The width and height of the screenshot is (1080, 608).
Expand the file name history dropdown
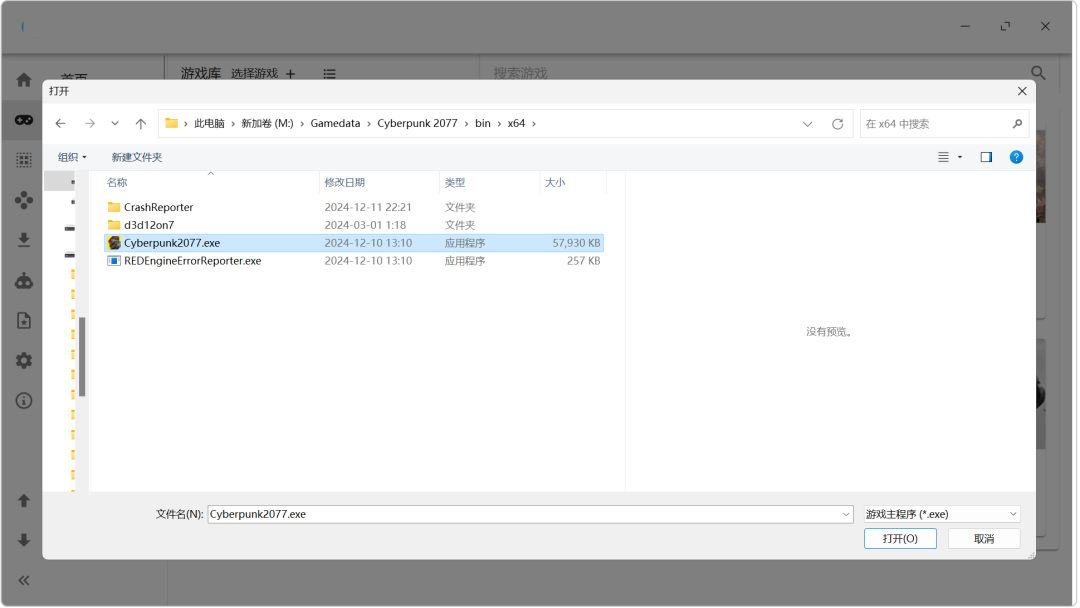[846, 514]
